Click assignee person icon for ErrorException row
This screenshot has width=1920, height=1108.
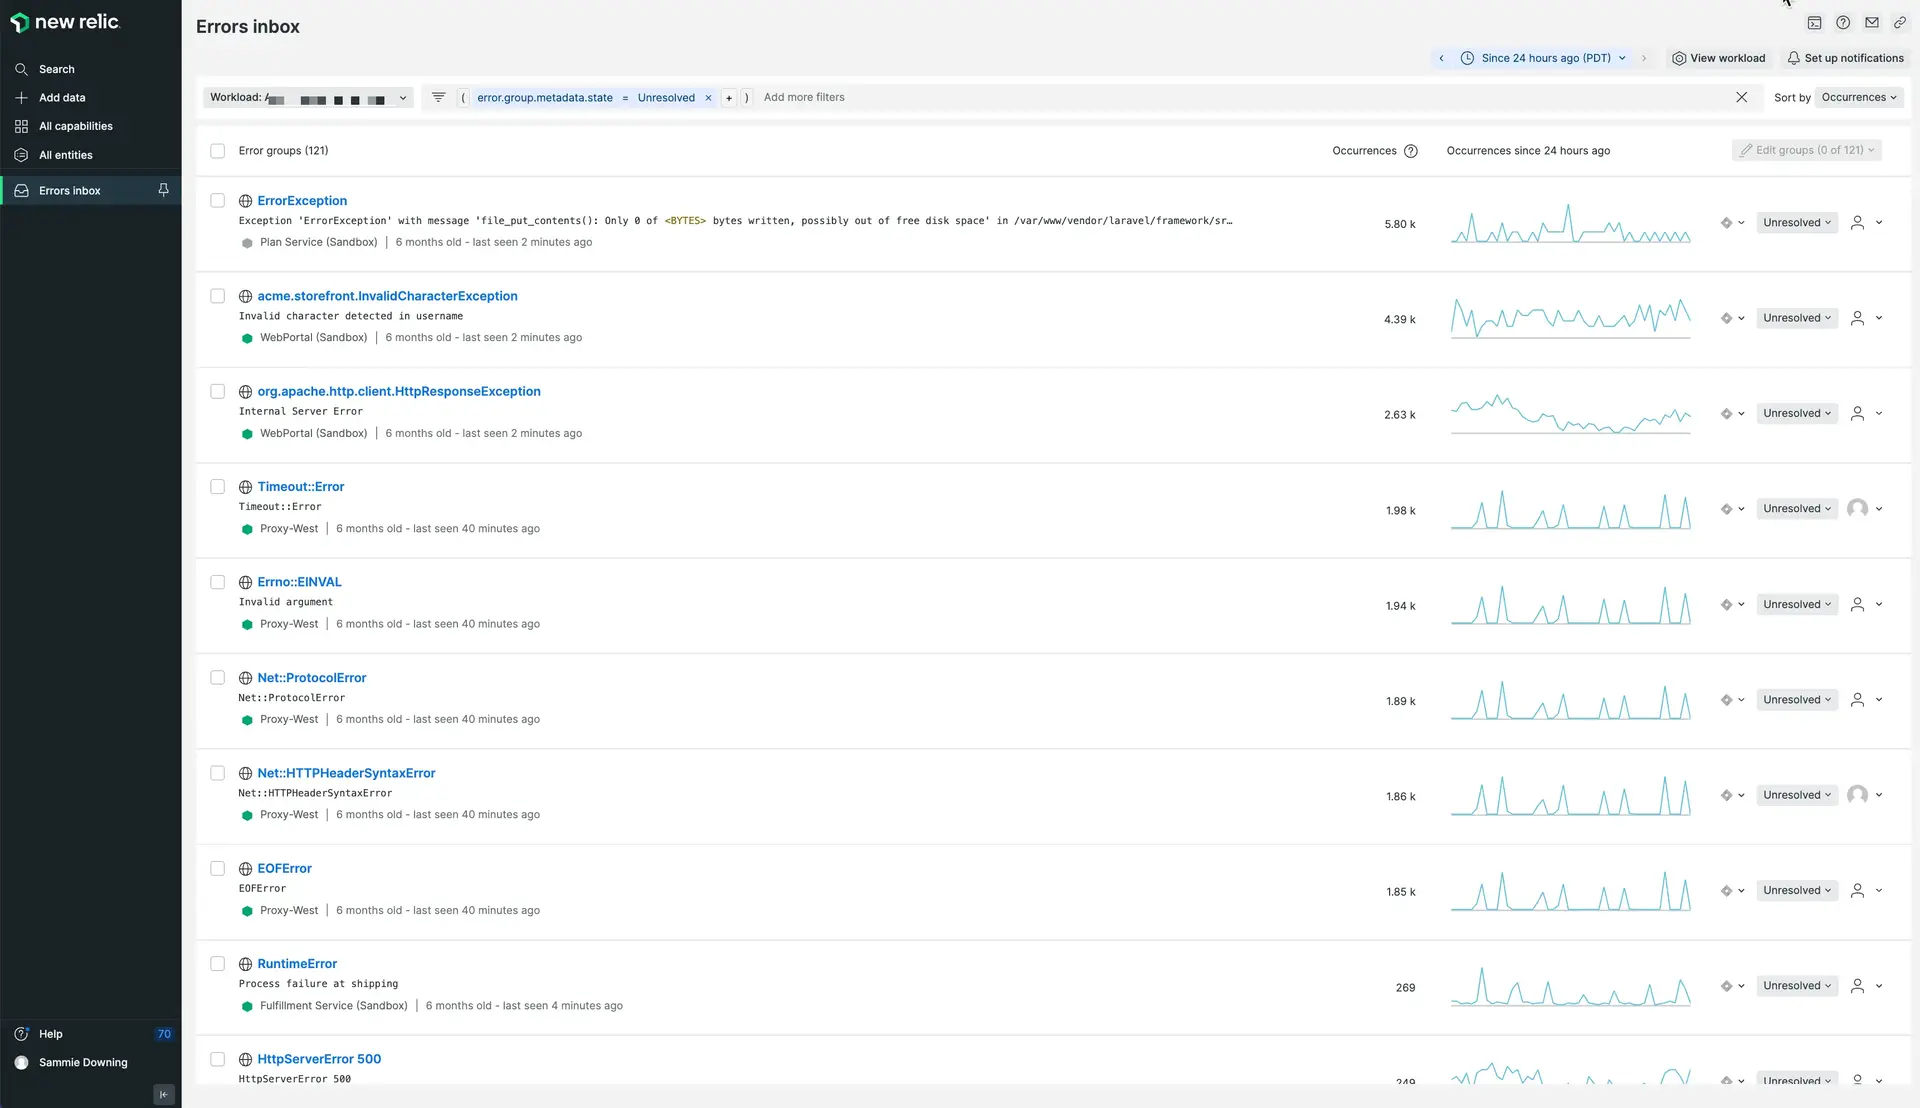(1857, 223)
